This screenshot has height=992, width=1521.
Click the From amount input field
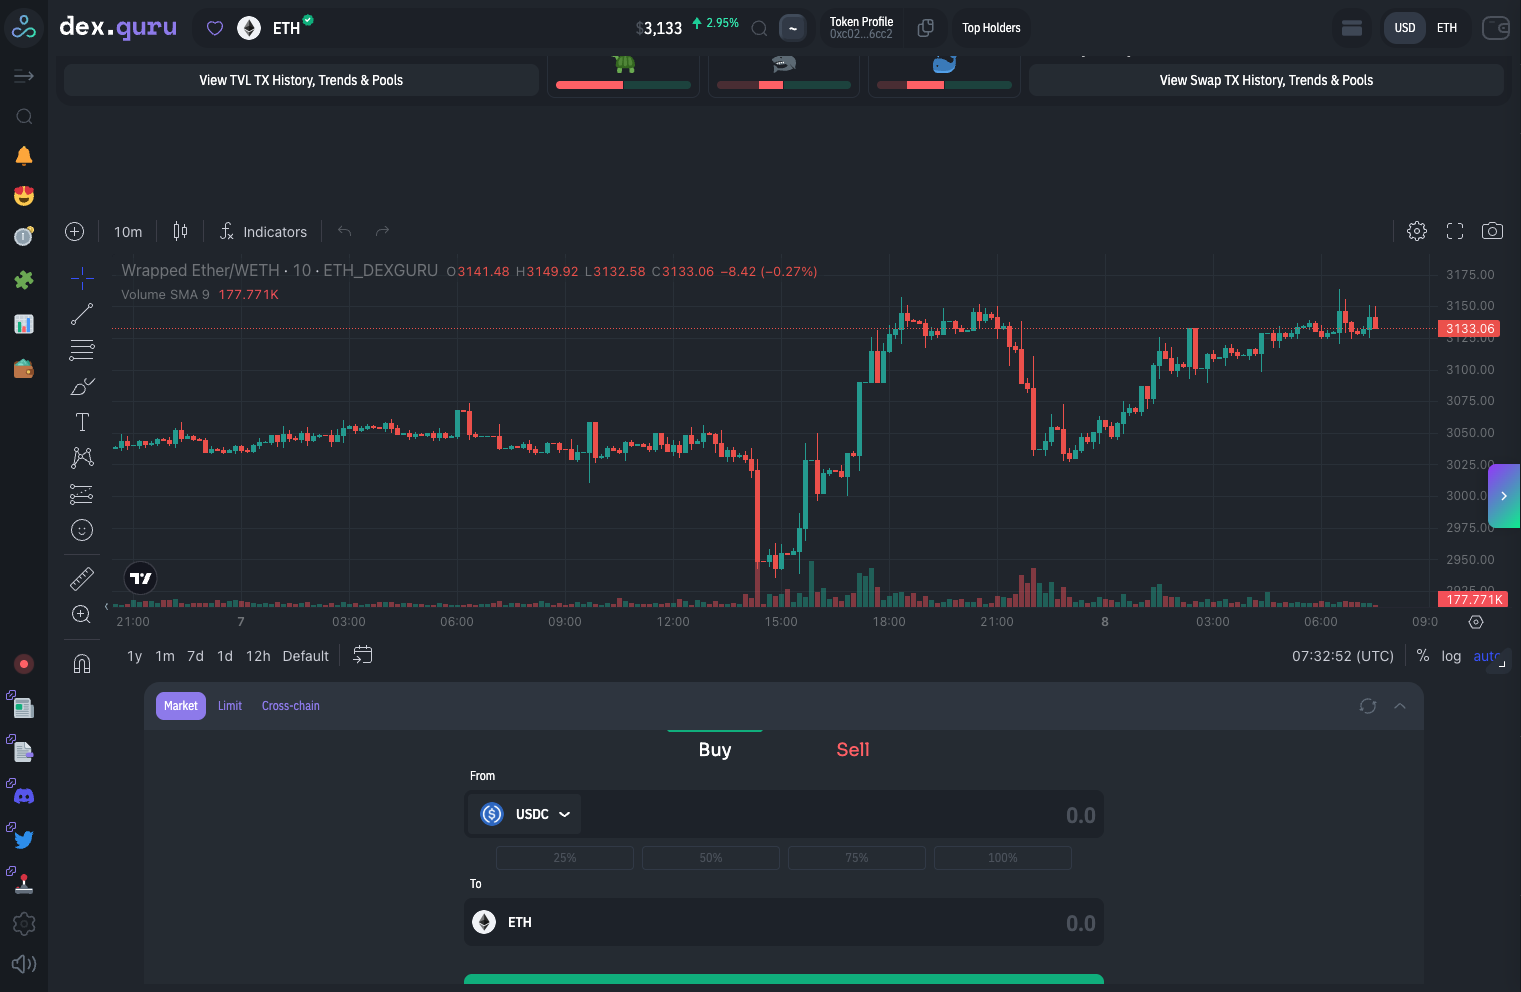840,815
